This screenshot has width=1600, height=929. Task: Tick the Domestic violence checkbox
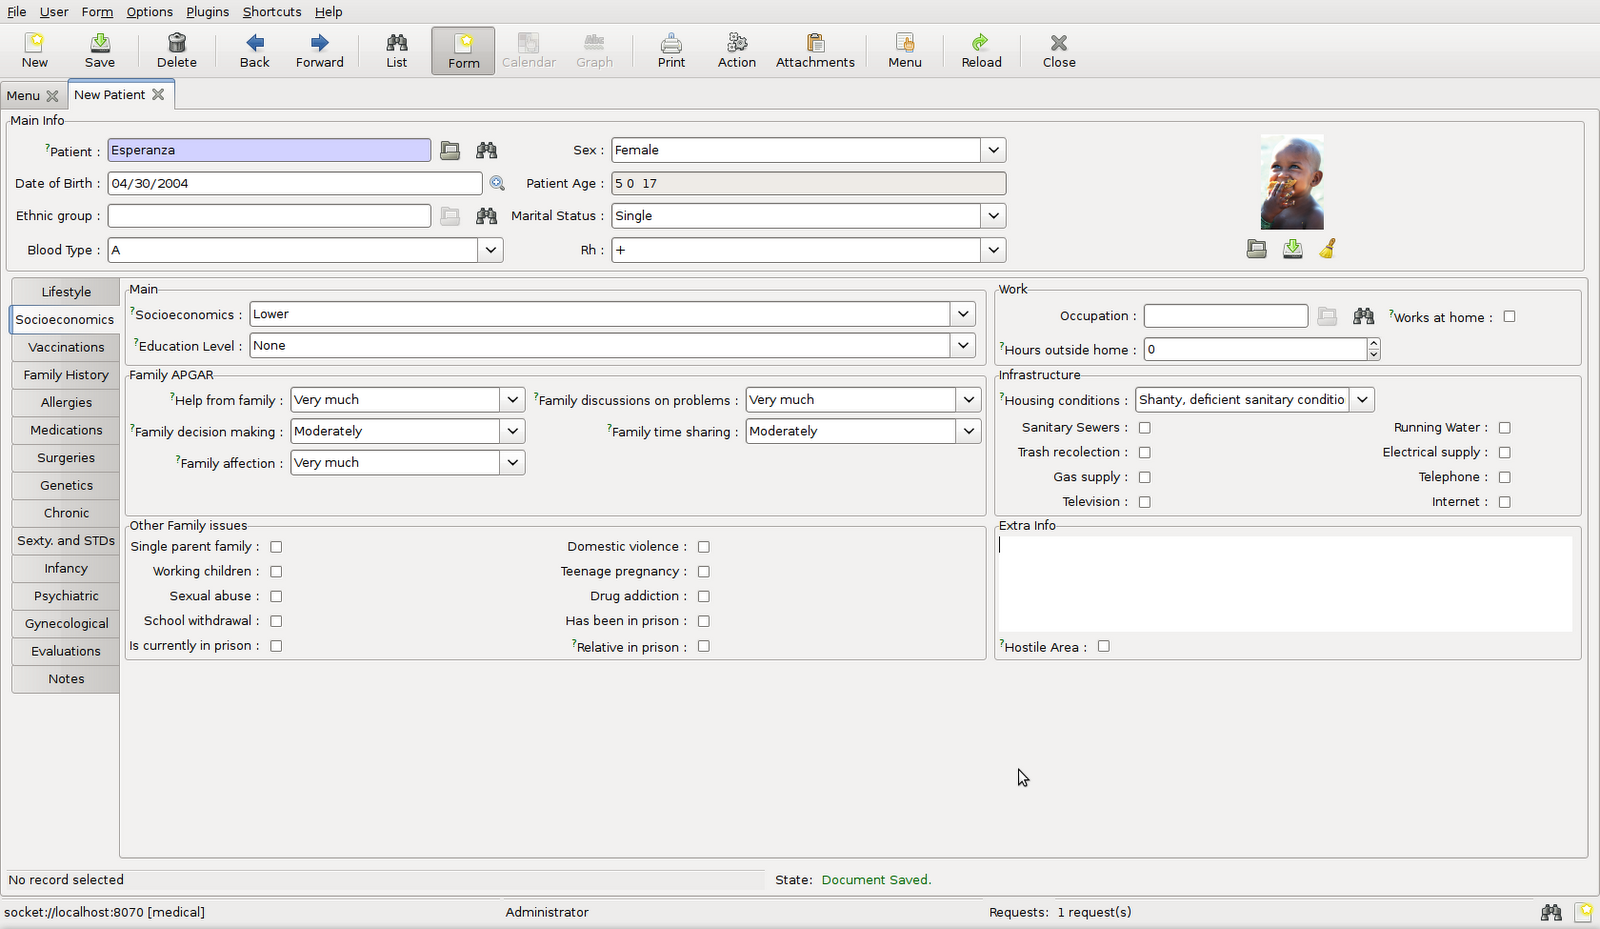(704, 547)
